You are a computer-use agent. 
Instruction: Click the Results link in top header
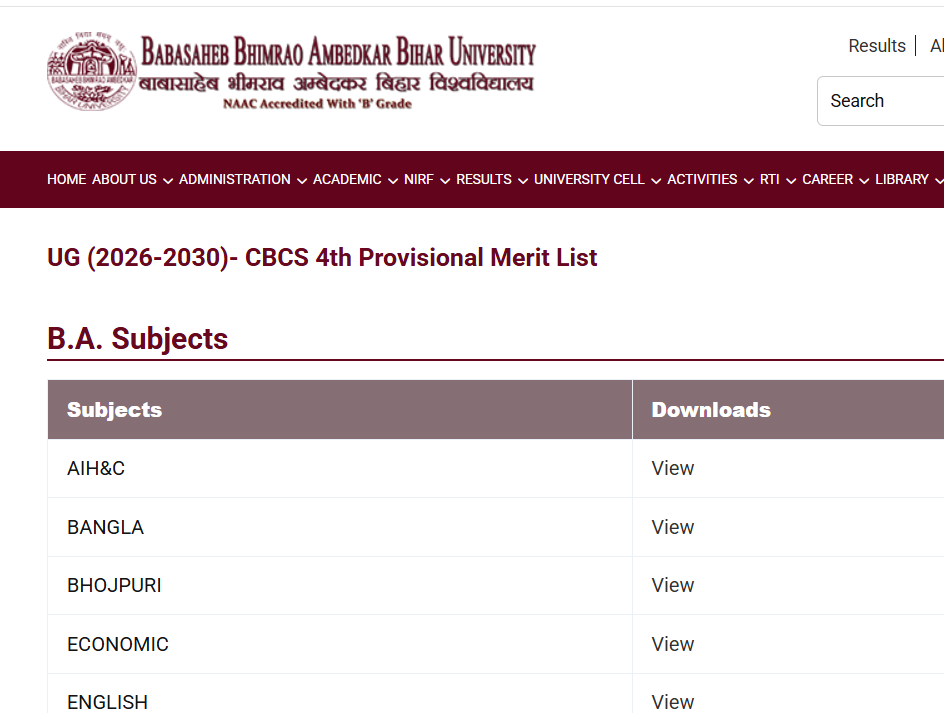pyautogui.click(x=877, y=46)
